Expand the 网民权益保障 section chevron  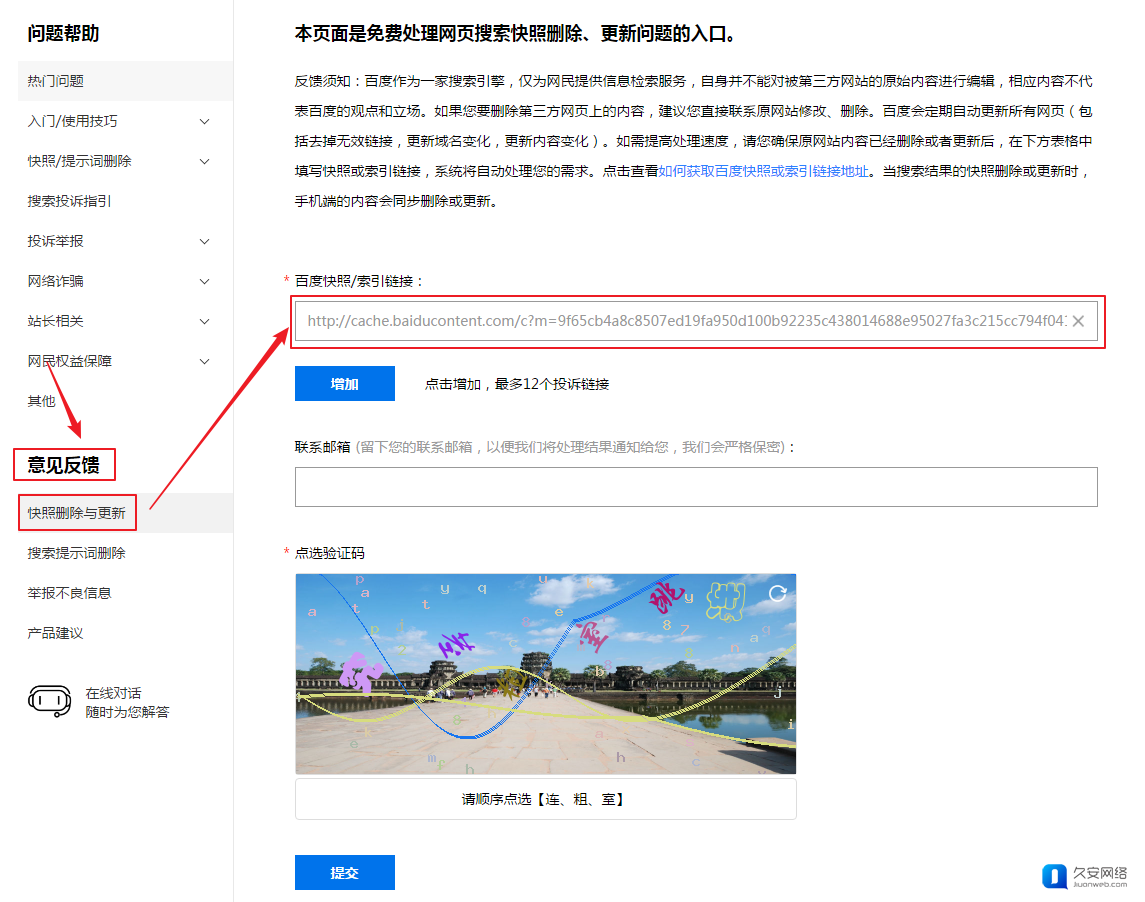click(x=204, y=361)
